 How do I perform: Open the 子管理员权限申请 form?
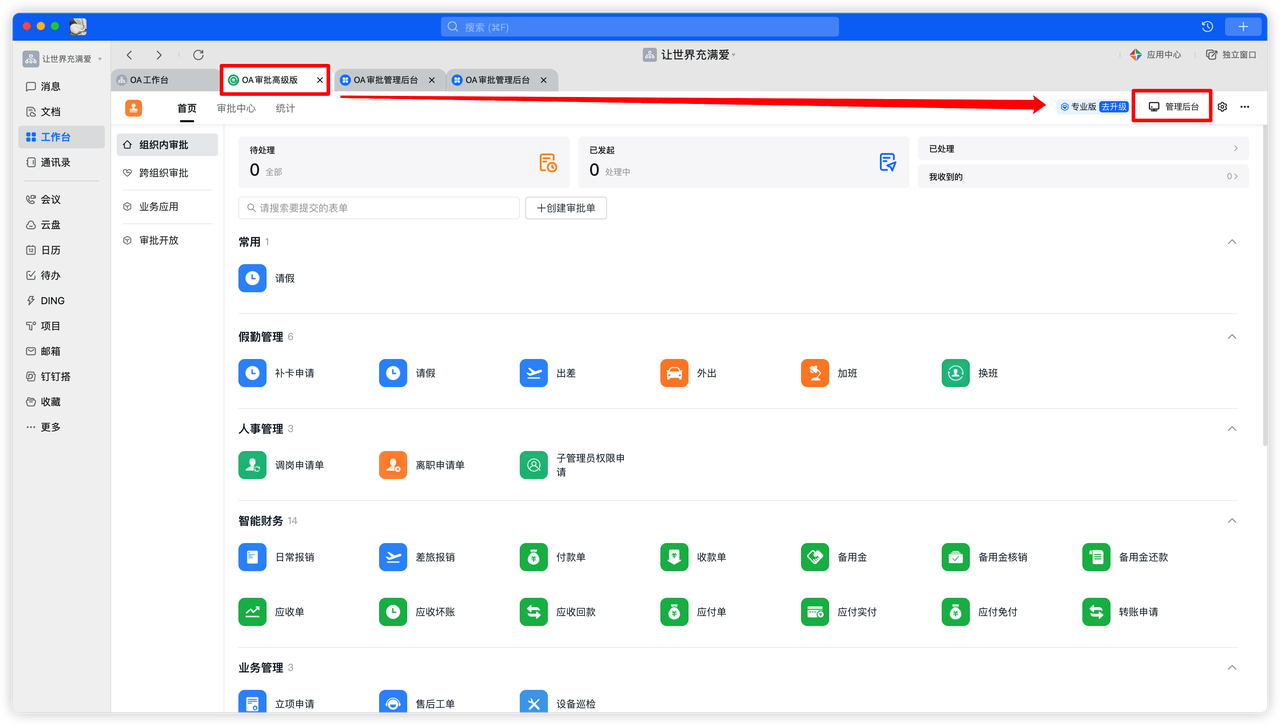click(534, 465)
